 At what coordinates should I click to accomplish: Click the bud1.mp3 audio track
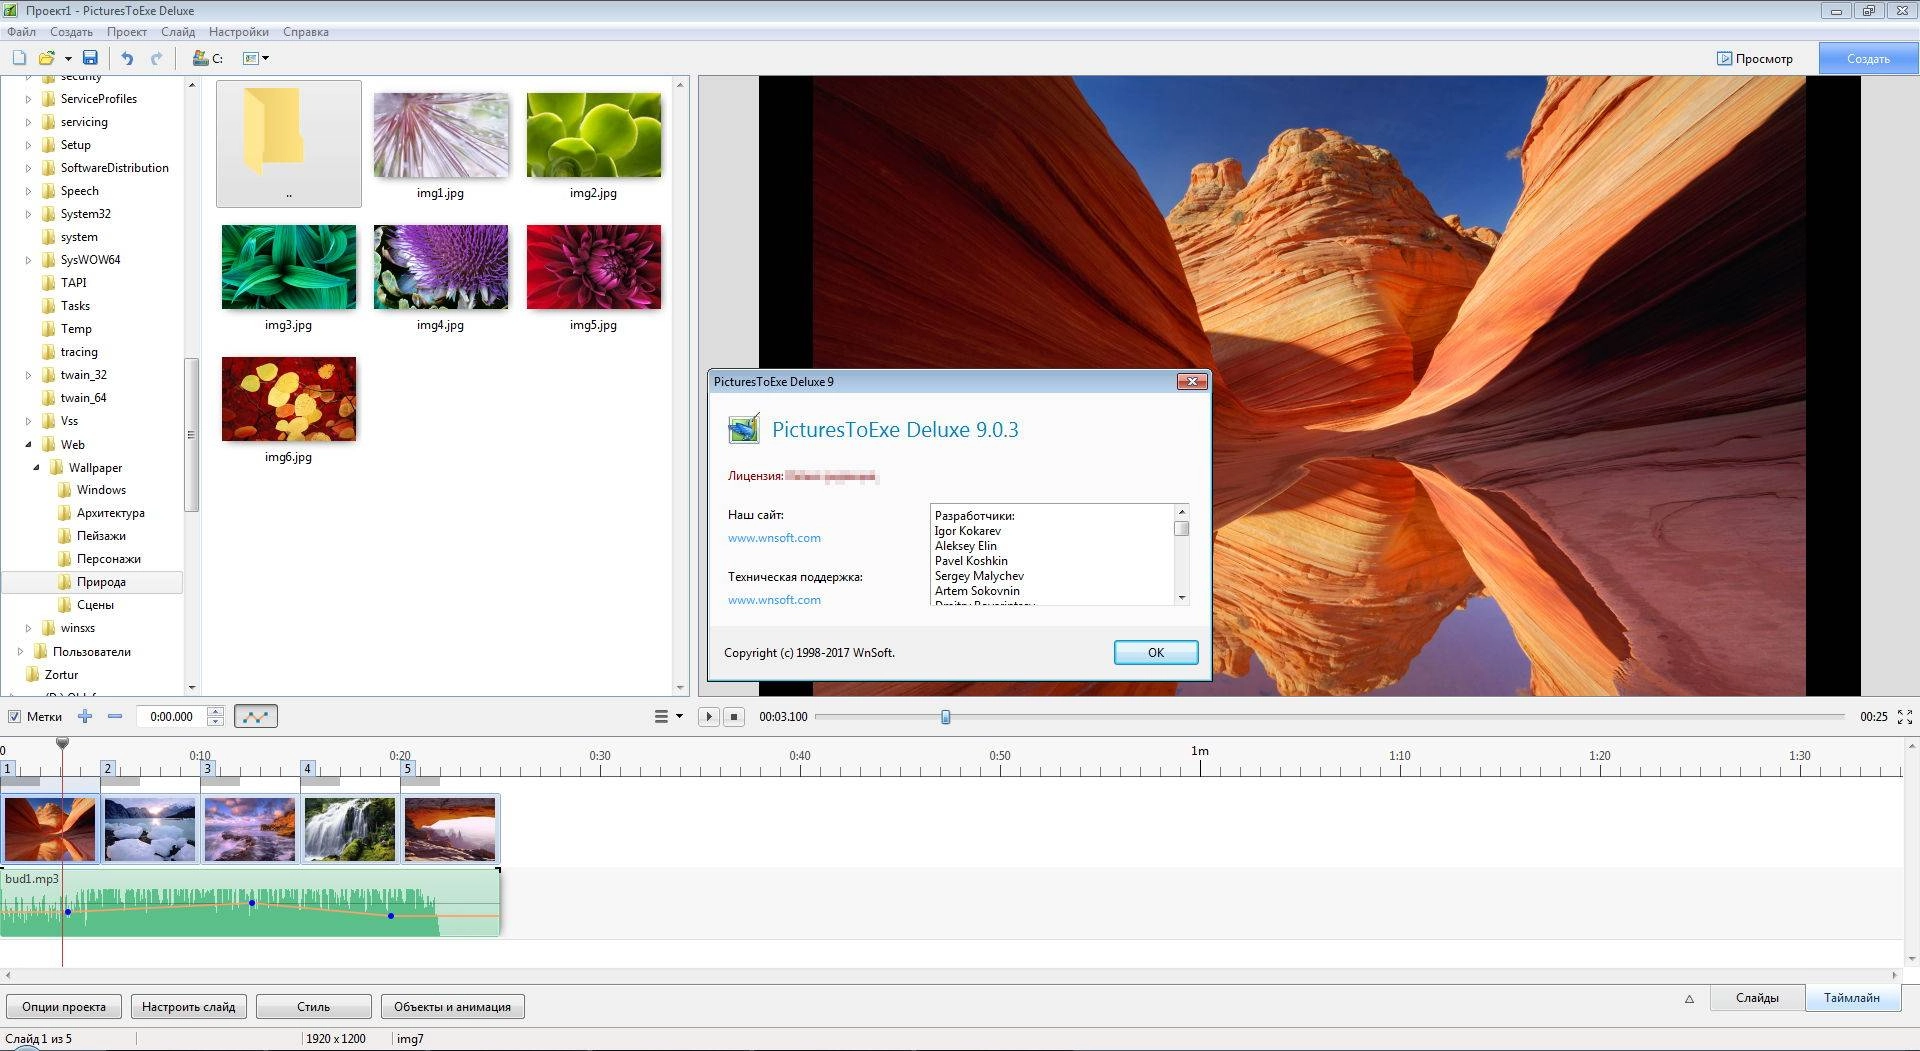(x=250, y=903)
